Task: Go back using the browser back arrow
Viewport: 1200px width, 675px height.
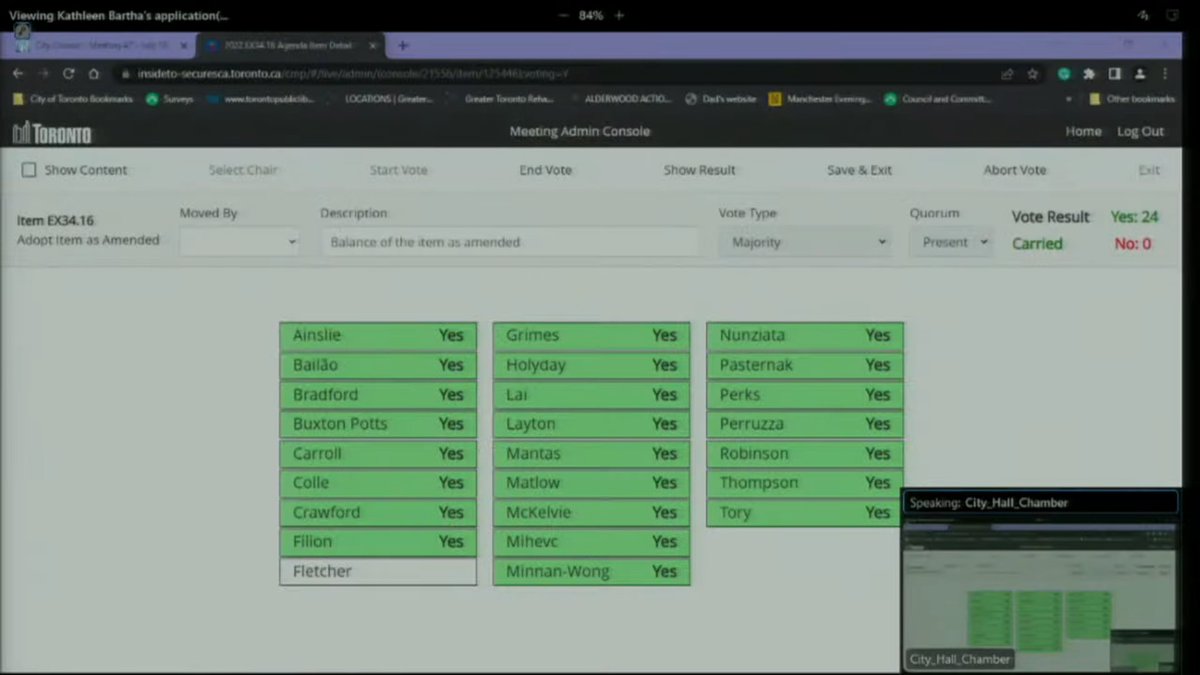Action: coord(18,74)
